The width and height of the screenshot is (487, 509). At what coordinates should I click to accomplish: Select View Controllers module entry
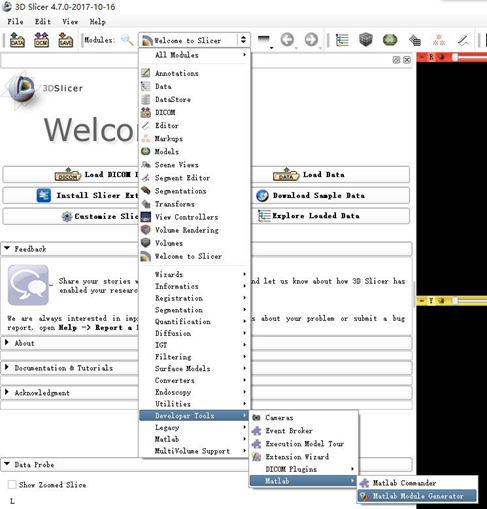tap(194, 217)
